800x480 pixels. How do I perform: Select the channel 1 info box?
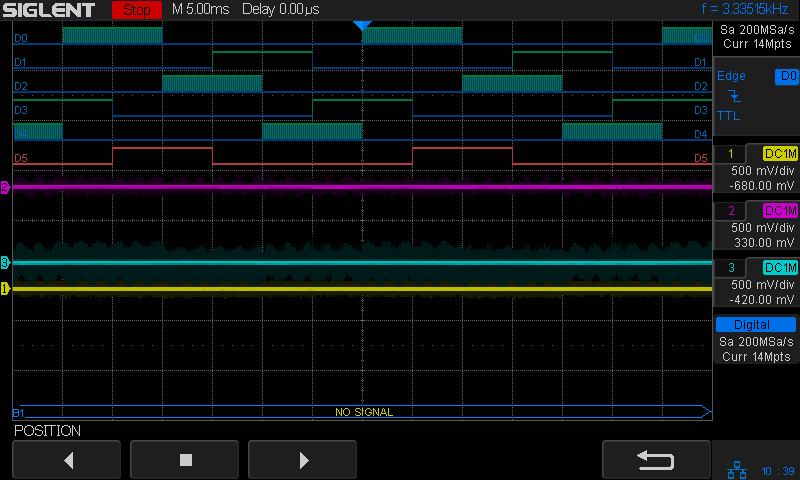click(756, 169)
